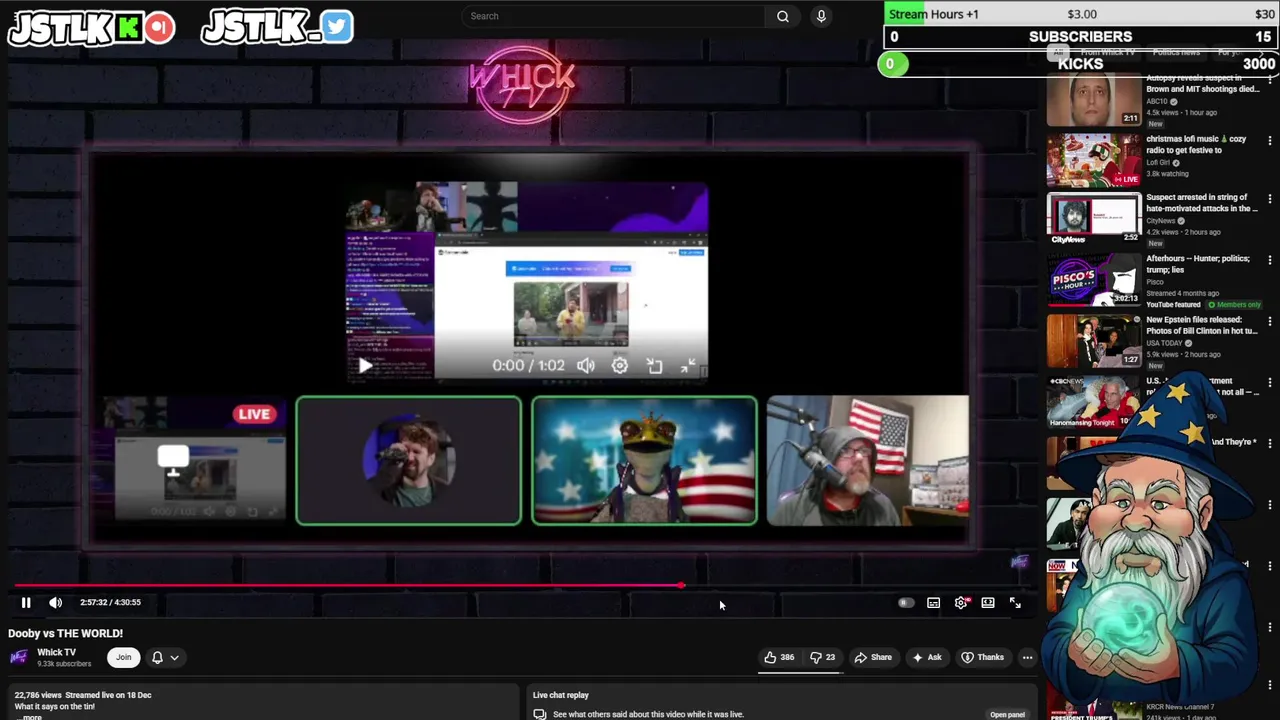Viewport: 1280px width, 720px height.
Task: Open the ABC10 Brown and MIT shootings thumbnail
Action: (x=1093, y=101)
